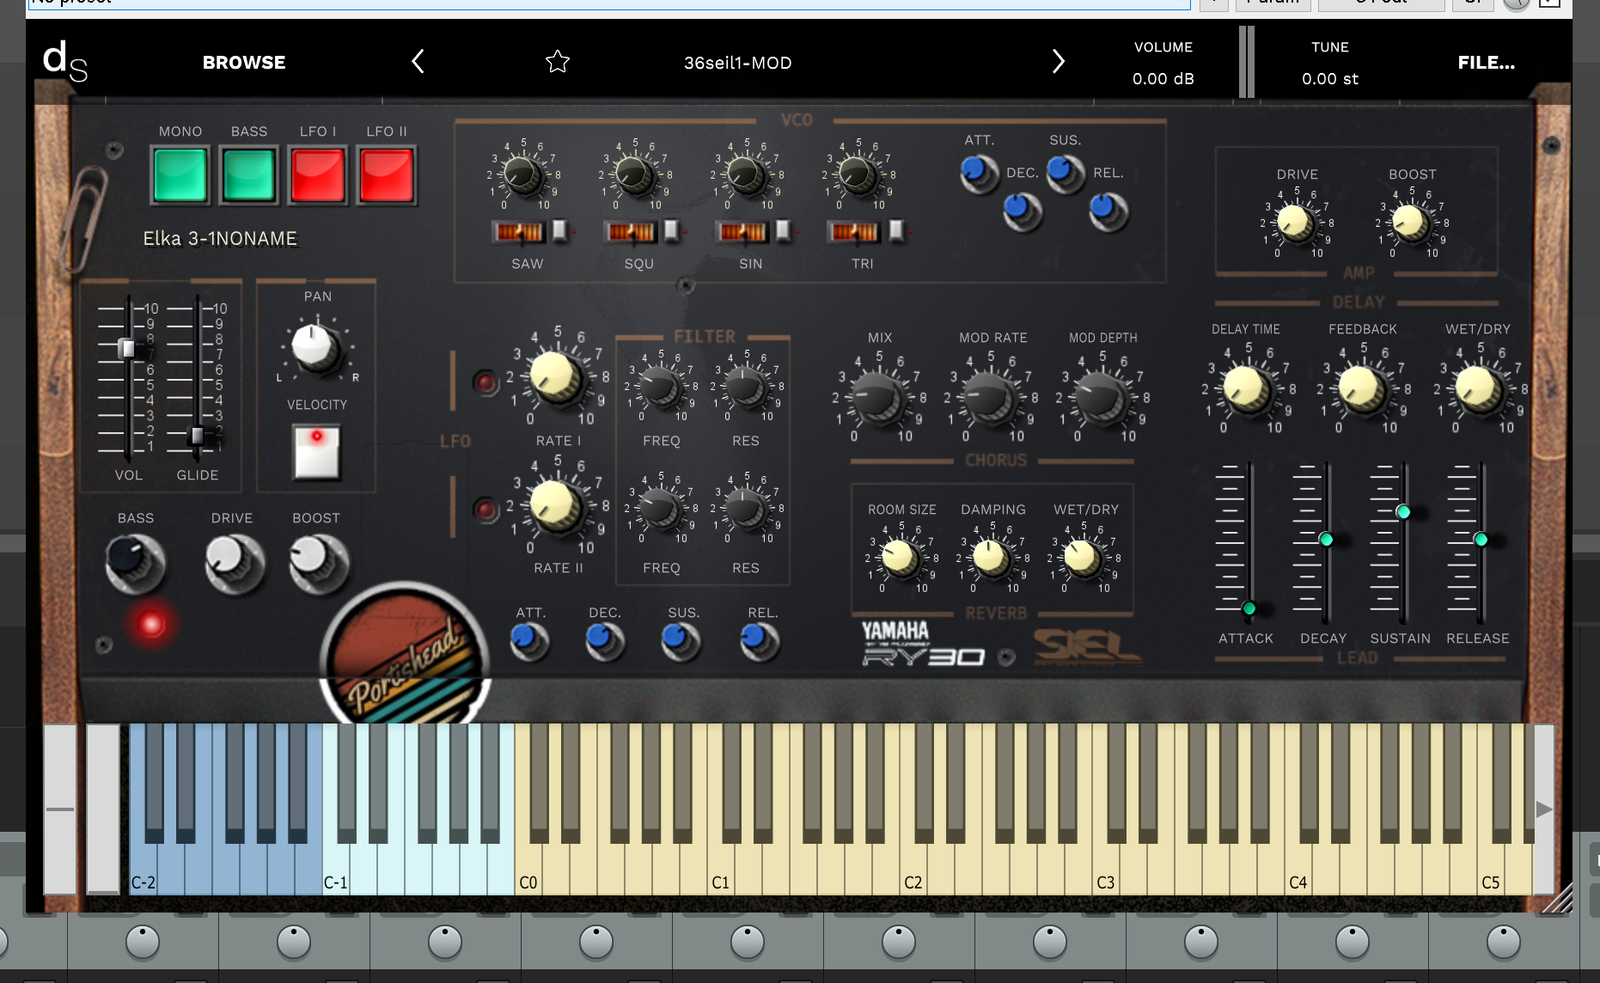Favorite the preset with the star icon

coord(557,62)
